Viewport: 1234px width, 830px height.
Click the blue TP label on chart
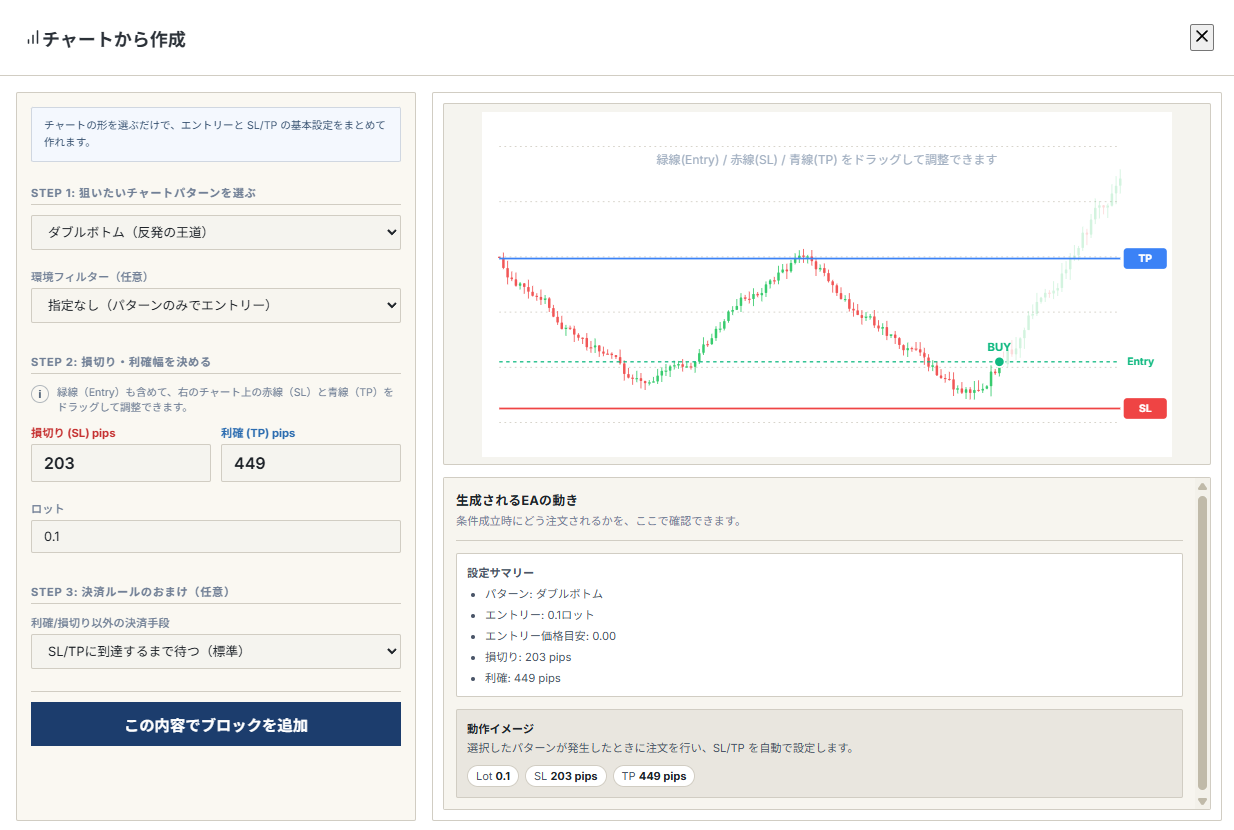click(1144, 258)
